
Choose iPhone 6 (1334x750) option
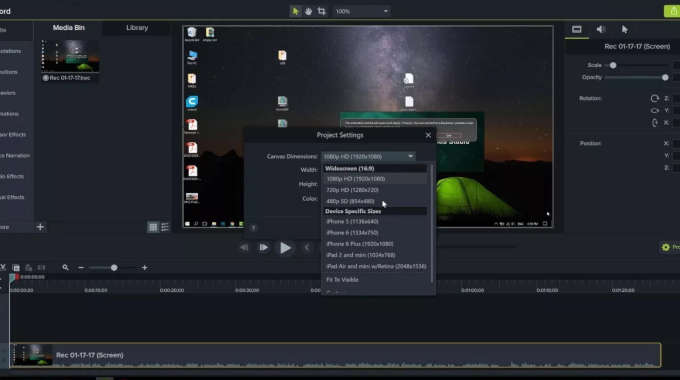pyautogui.click(x=375, y=233)
